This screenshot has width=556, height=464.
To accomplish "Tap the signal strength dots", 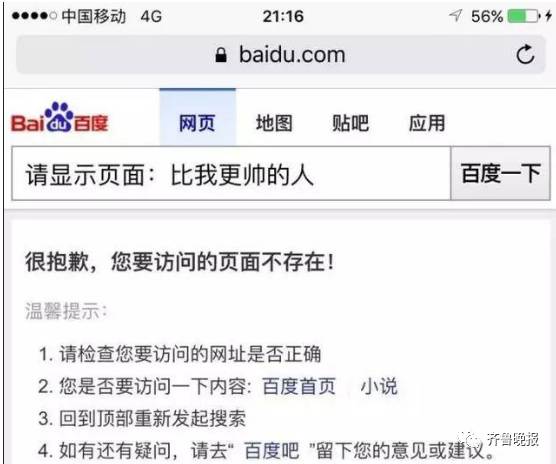I will (x=34, y=16).
